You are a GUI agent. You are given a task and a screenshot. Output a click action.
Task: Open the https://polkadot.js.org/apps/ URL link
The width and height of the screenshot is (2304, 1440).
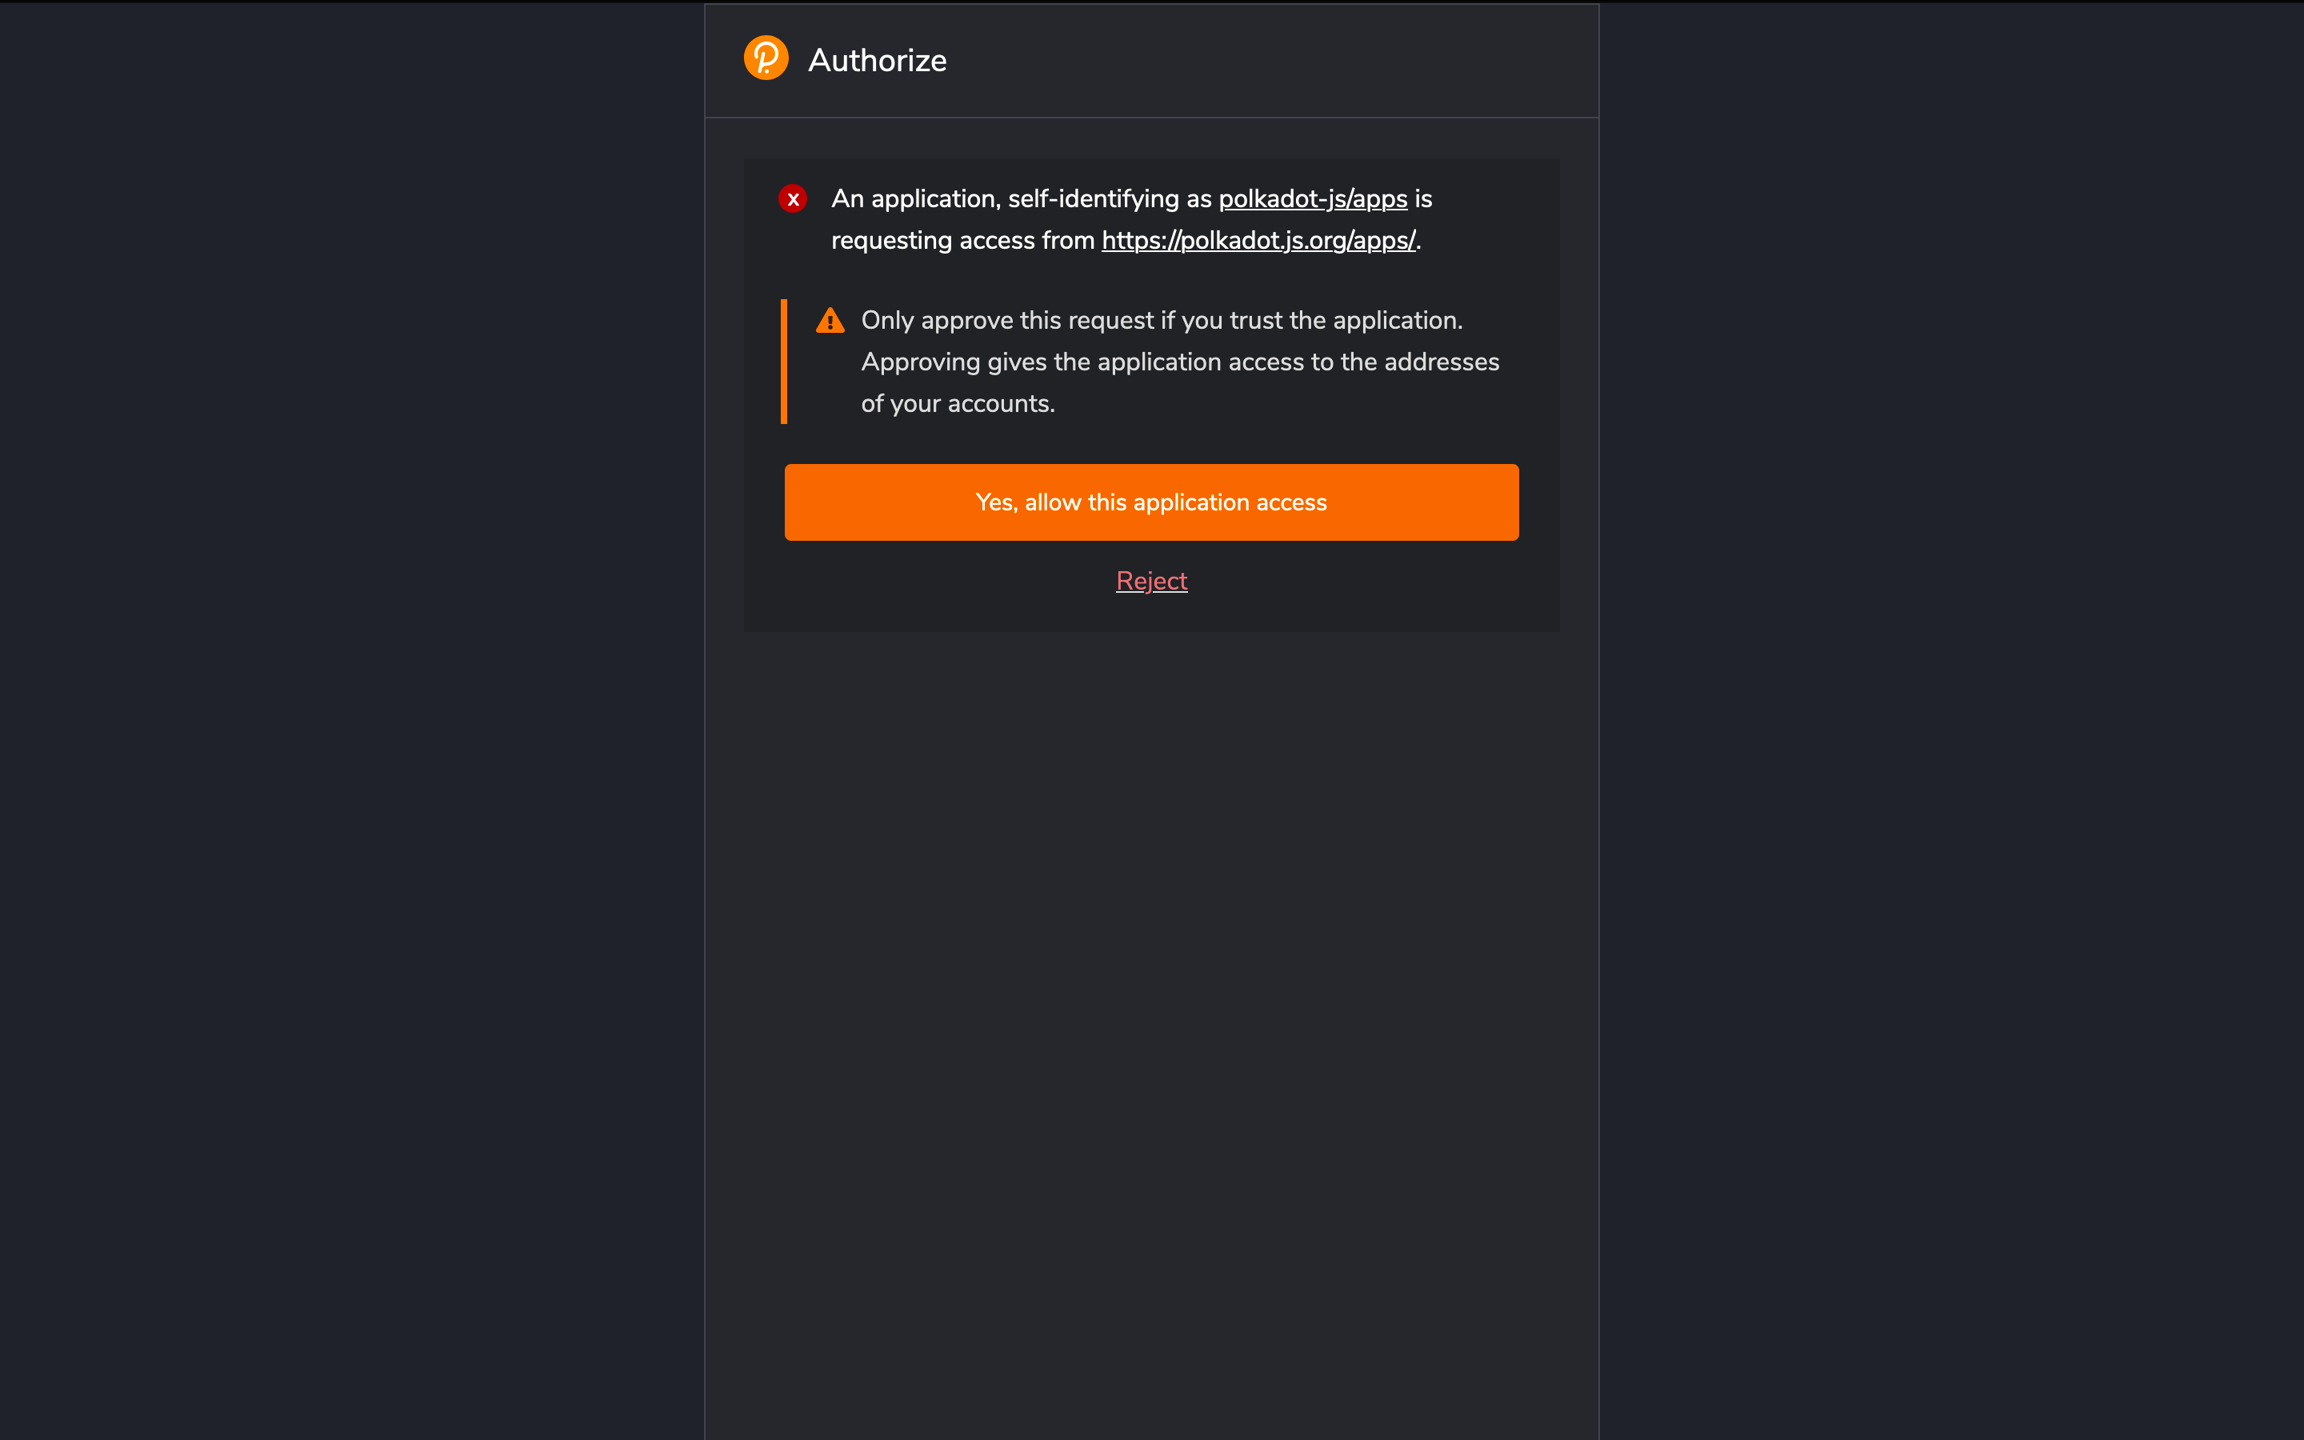[1258, 241]
